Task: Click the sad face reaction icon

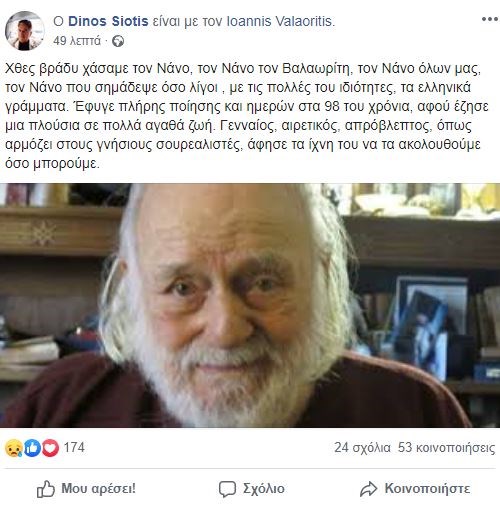Action: pyautogui.click(x=14, y=448)
